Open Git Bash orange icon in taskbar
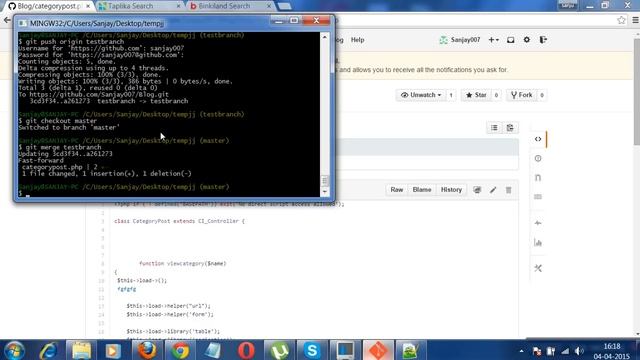The width and height of the screenshot is (640, 360). tap(378, 350)
